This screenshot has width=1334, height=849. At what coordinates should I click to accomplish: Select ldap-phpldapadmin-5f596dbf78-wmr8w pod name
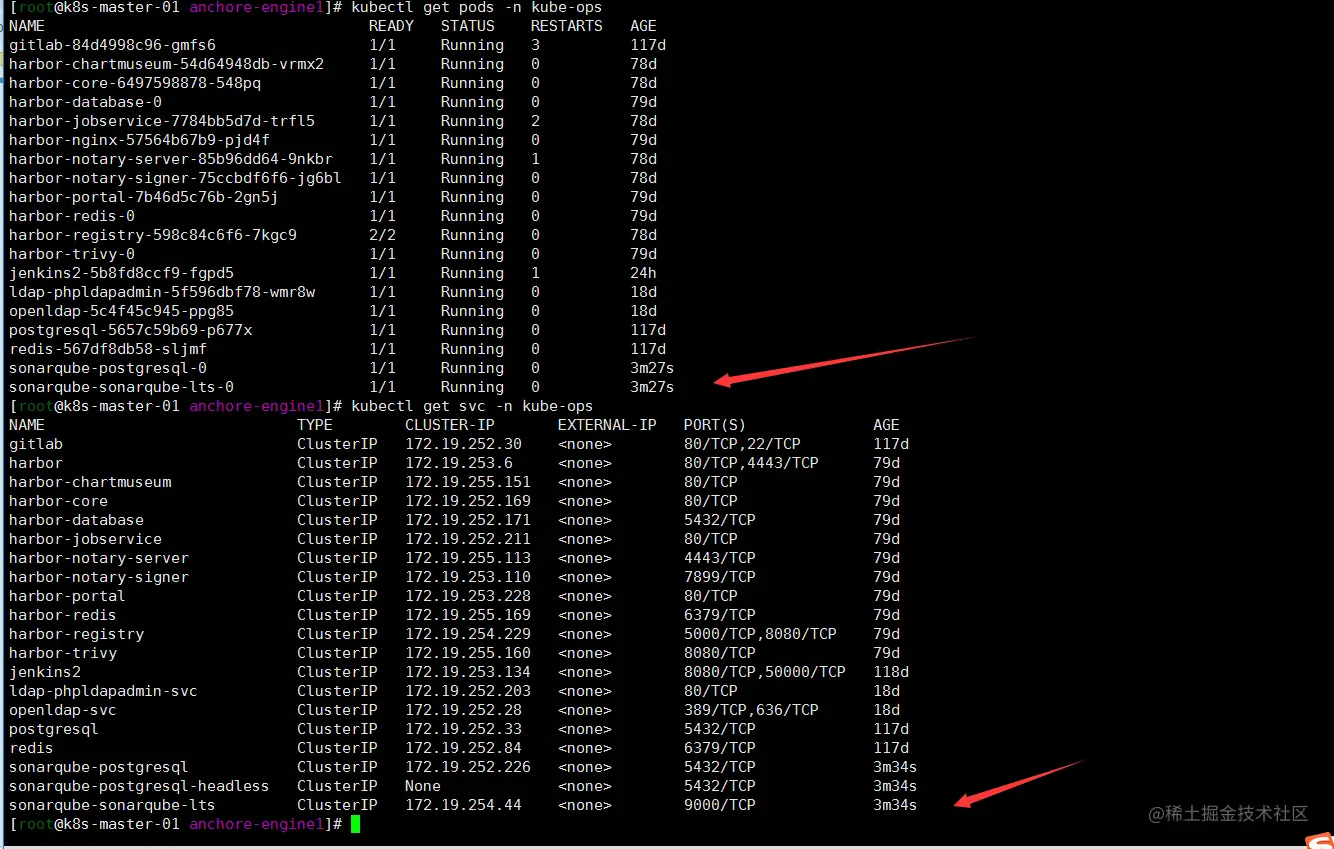(162, 292)
